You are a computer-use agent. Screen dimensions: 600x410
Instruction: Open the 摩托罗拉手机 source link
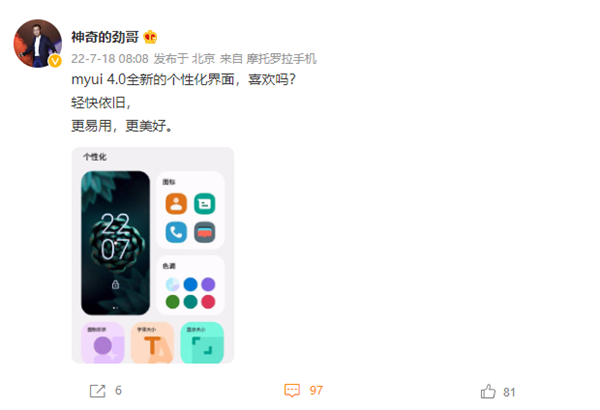[281, 59]
